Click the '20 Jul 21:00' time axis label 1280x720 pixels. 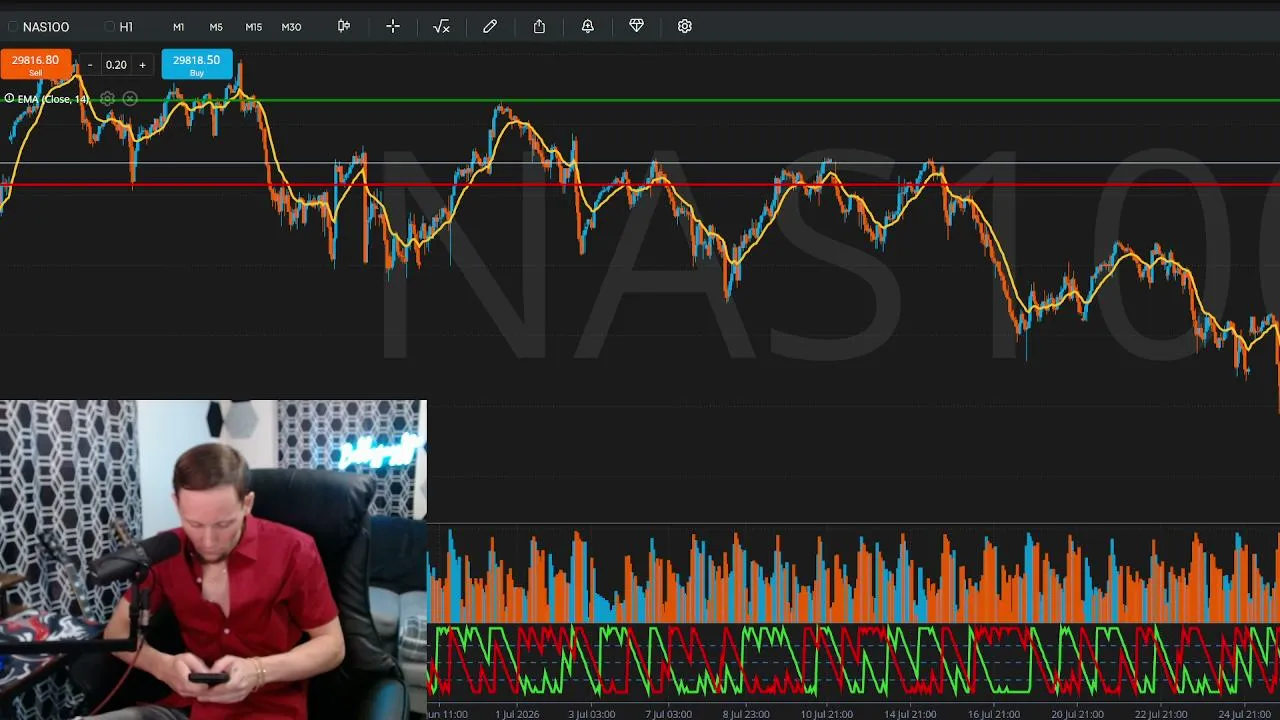click(x=1078, y=714)
